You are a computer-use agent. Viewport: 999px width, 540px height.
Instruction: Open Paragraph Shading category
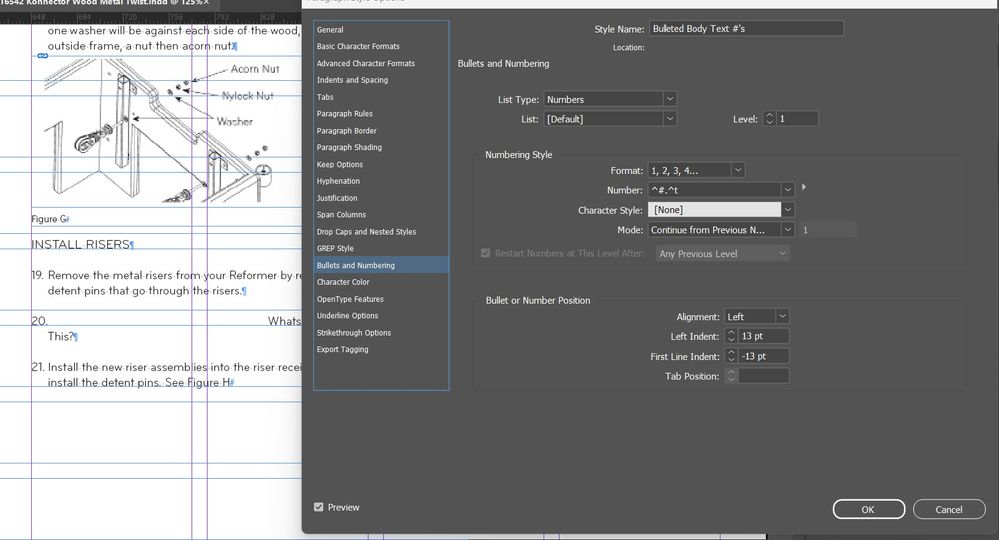[381, 147]
